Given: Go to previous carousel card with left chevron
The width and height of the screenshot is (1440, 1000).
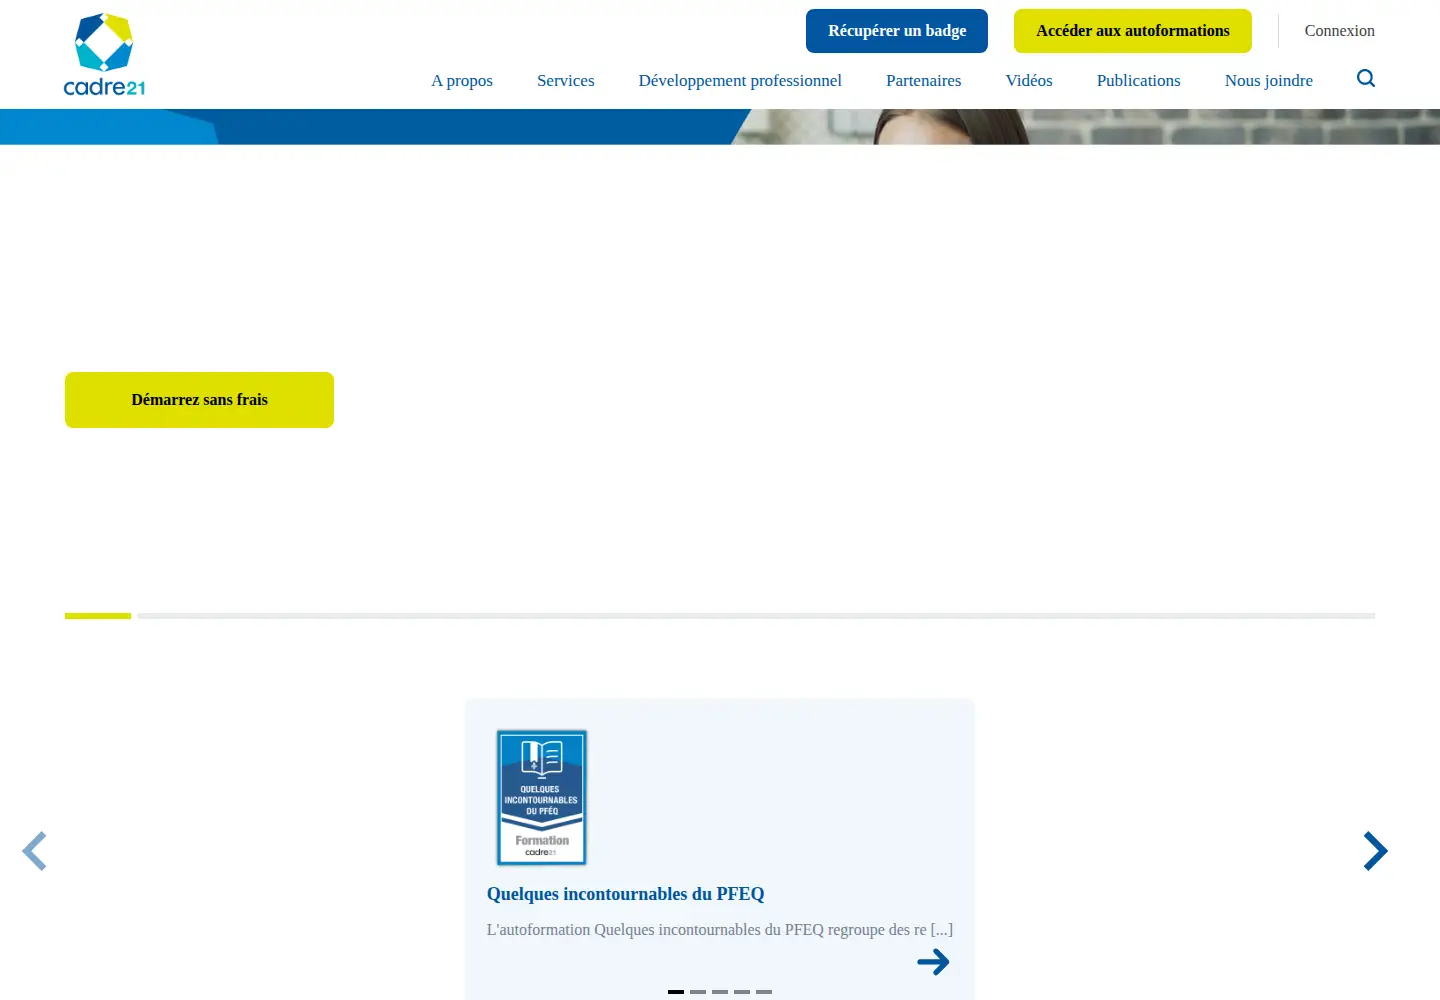Looking at the screenshot, I should (35, 851).
